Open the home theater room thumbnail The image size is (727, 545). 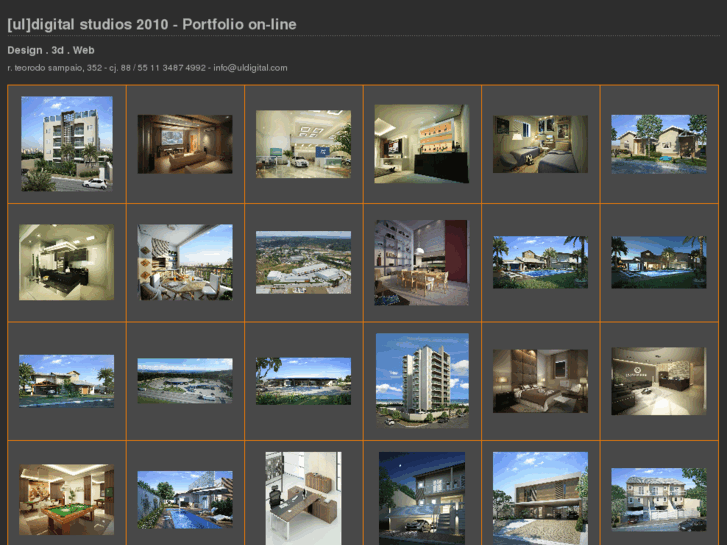tap(185, 144)
